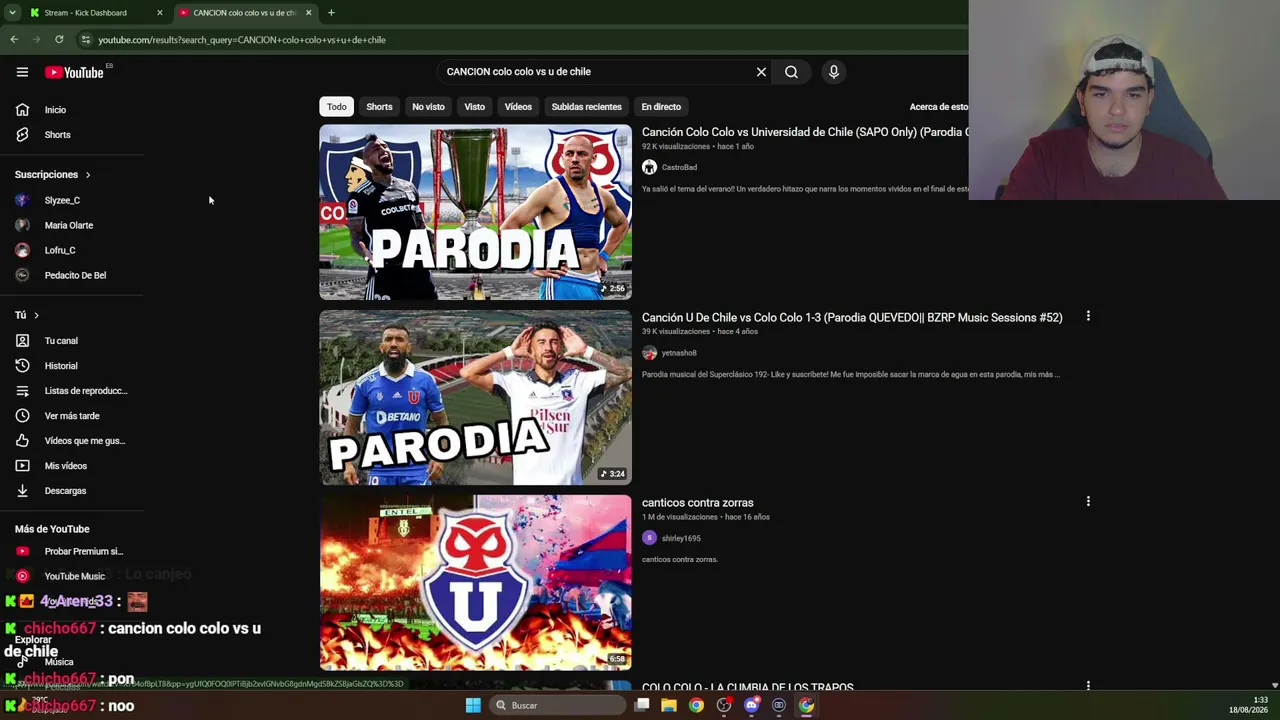Click the browser address bar URL
Screen dimensions: 1280x720
point(242,40)
